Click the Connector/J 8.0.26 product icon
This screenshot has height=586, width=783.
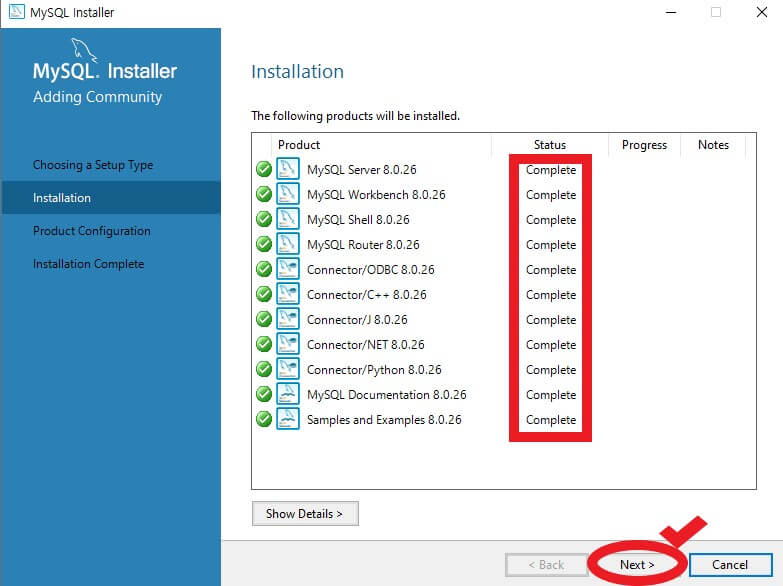[x=288, y=319]
